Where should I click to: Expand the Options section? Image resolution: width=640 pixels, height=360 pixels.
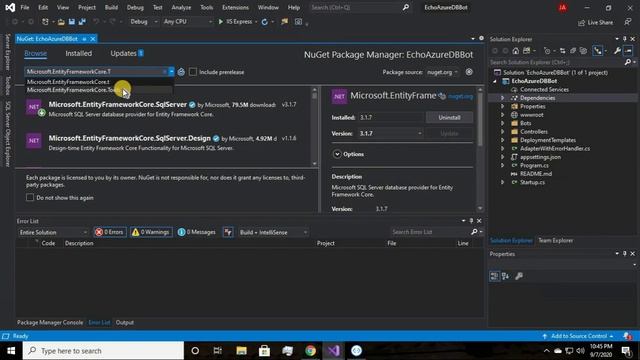pyautogui.click(x=337, y=154)
